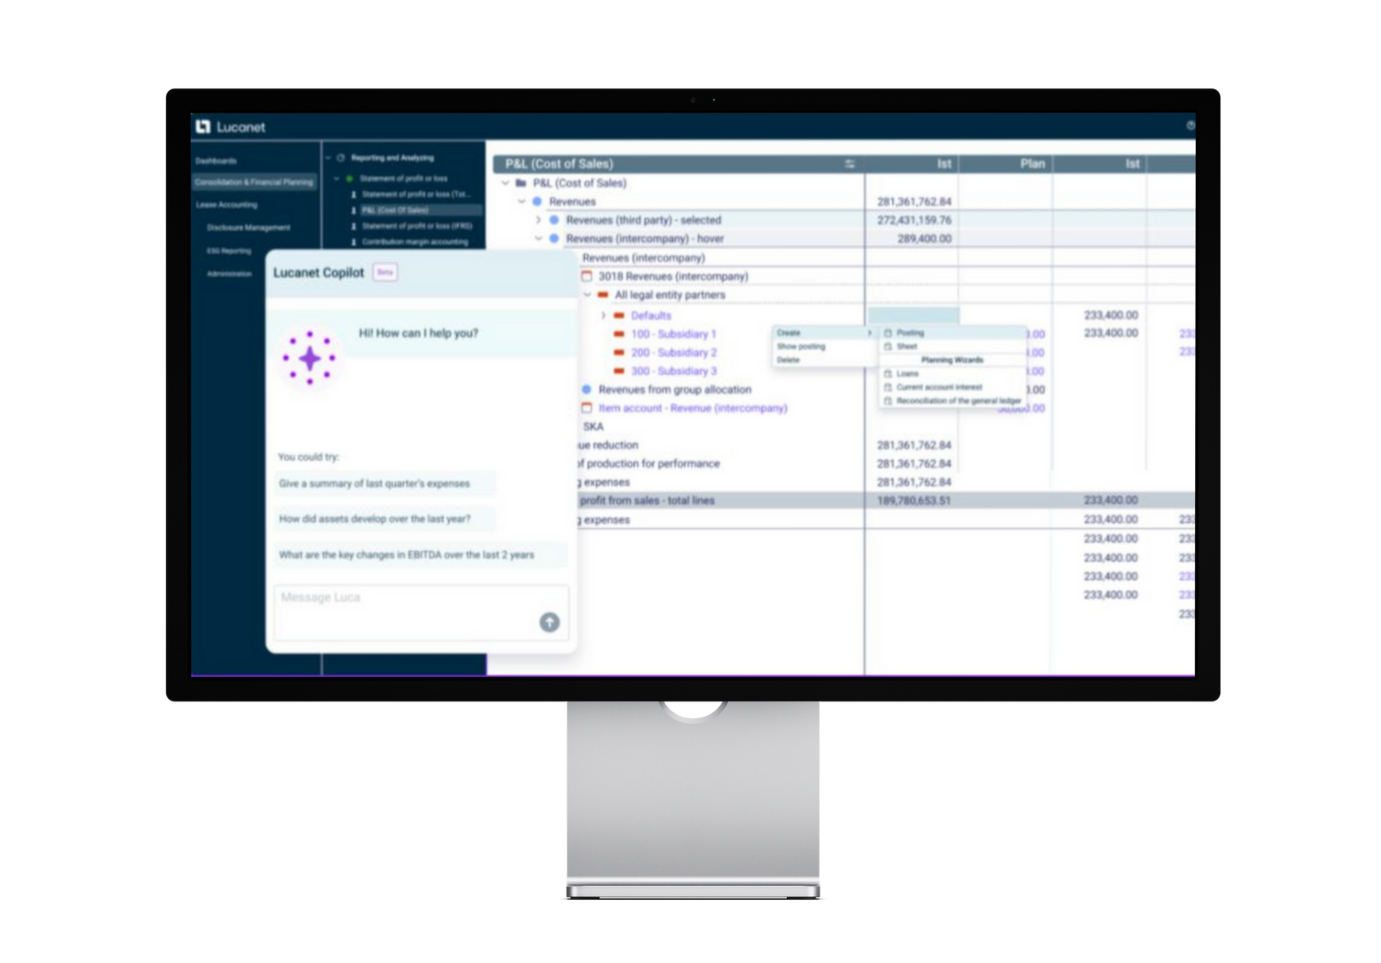Click the Beta badge next to Lucanet Copilot
Screen dimensions: 1381x963
(x=385, y=272)
